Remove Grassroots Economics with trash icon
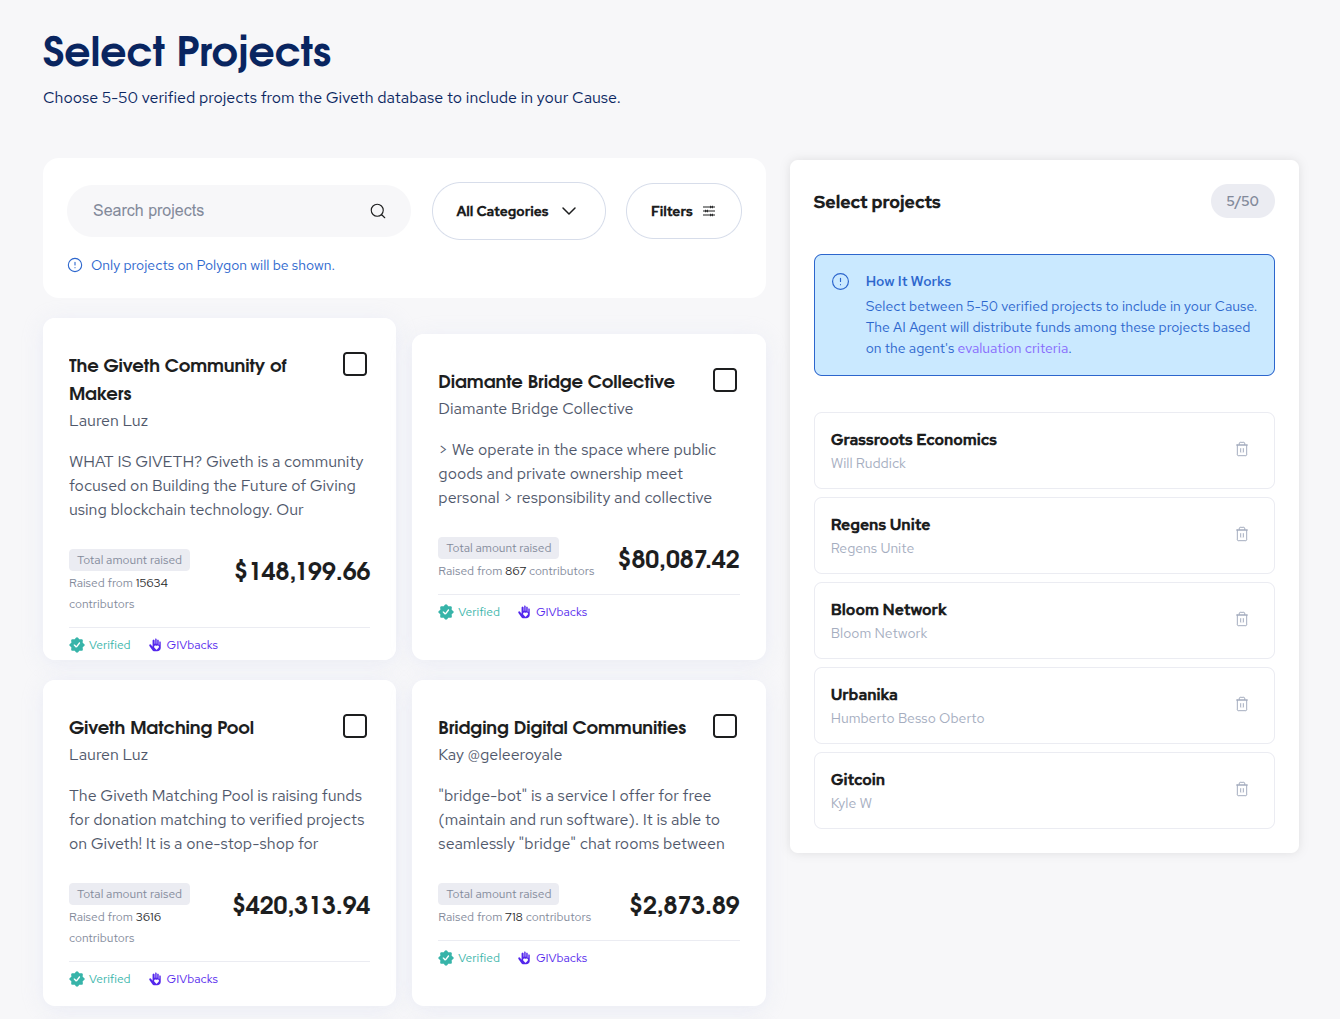This screenshot has height=1019, width=1340. 1242,449
